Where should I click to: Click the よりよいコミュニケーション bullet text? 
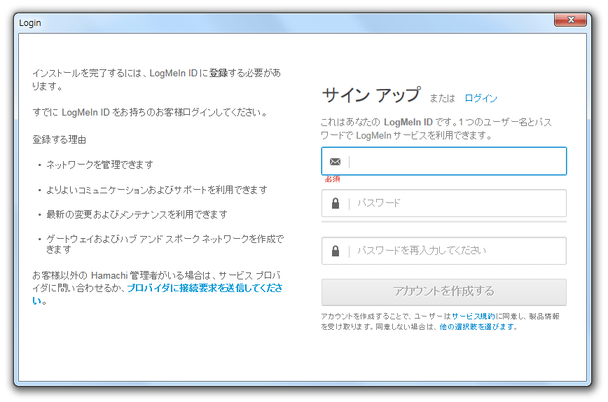click(157, 190)
